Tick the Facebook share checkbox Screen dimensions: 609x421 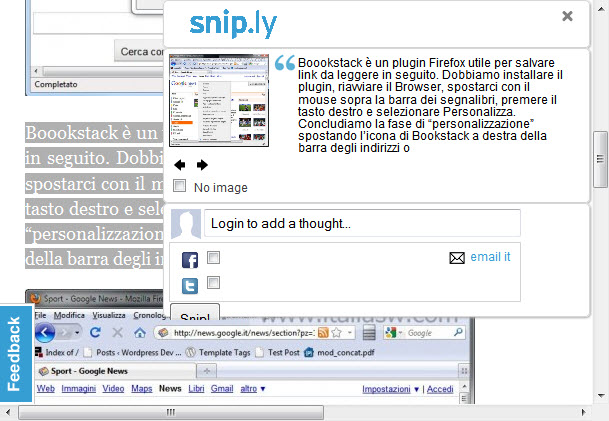coord(213,257)
